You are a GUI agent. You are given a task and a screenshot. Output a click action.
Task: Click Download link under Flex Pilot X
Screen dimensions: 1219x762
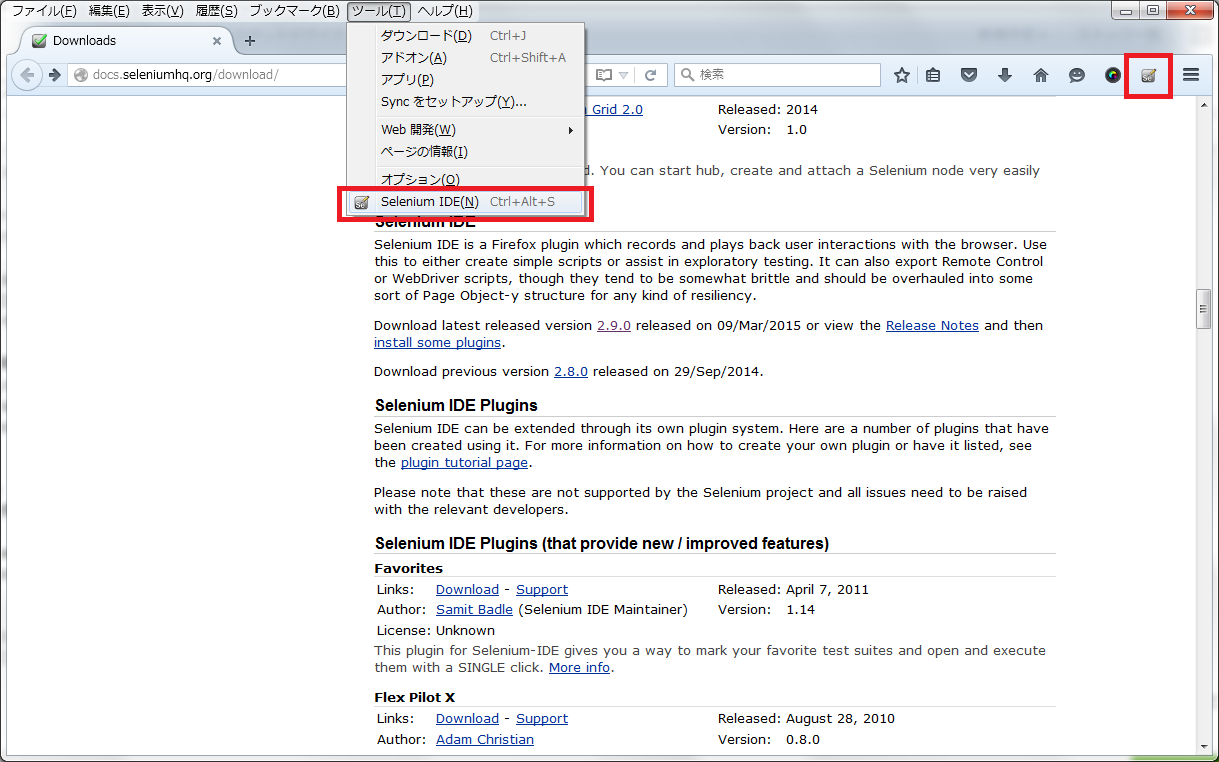click(x=467, y=719)
